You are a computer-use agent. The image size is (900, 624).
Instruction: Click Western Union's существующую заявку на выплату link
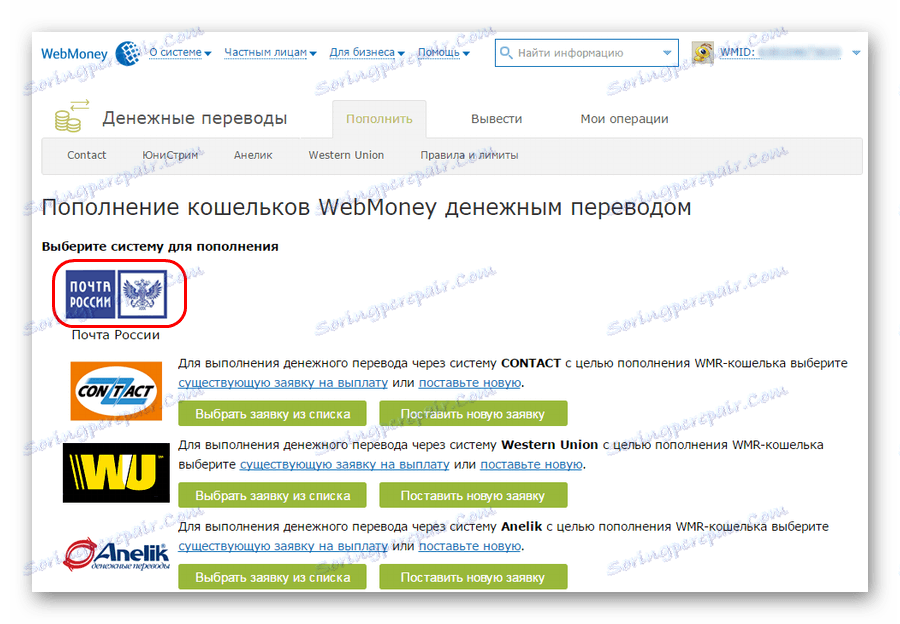344,464
